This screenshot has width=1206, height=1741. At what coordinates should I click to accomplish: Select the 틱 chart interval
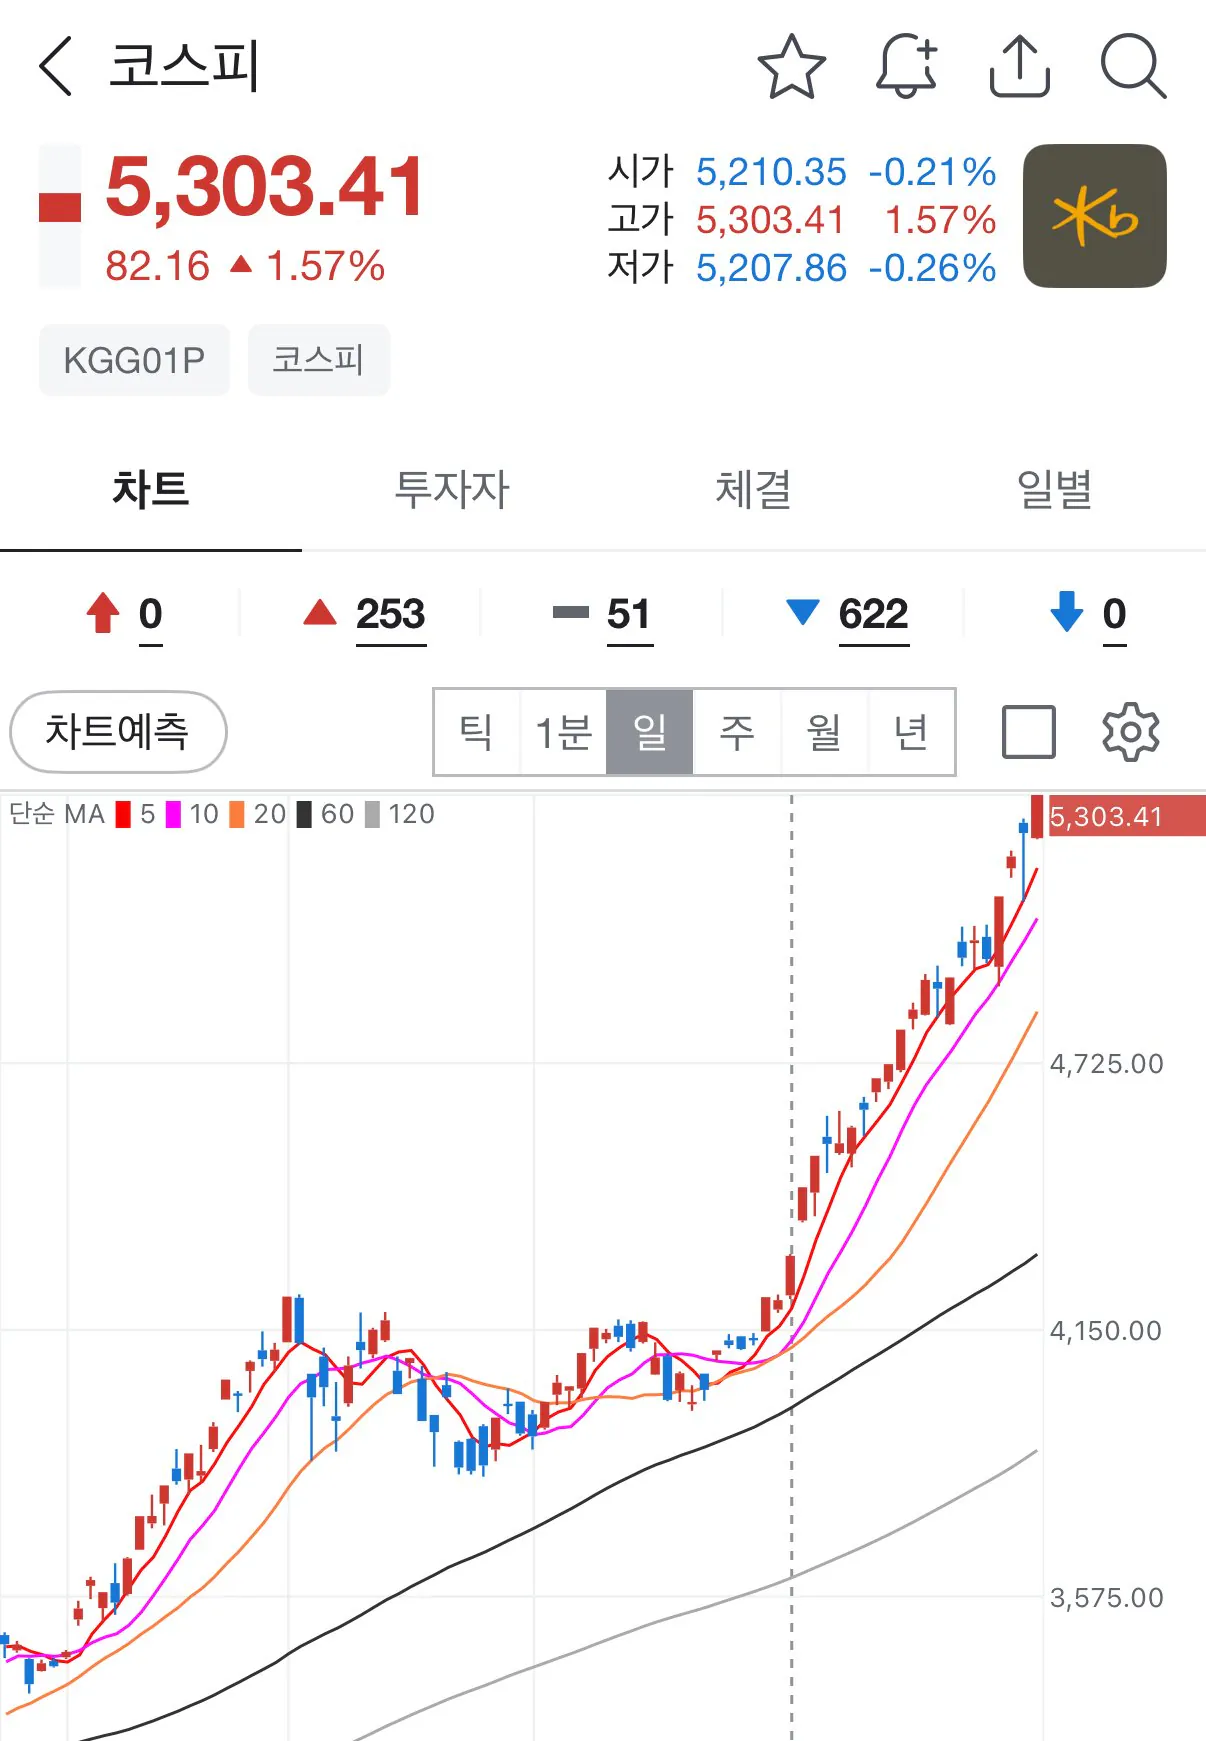tap(476, 732)
